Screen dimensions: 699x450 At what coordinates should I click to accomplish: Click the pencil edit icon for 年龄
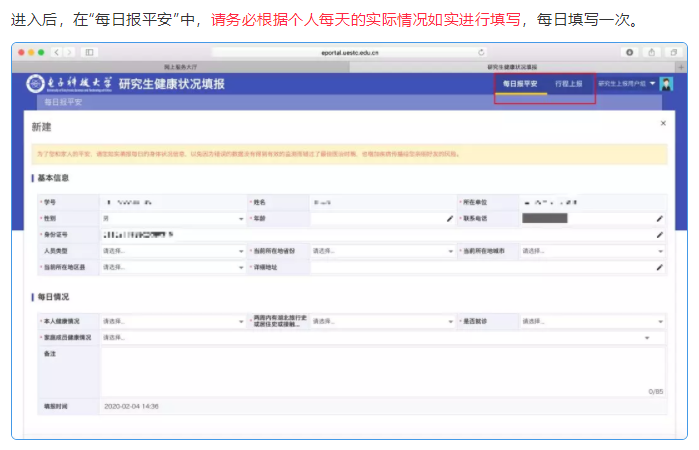click(449, 218)
